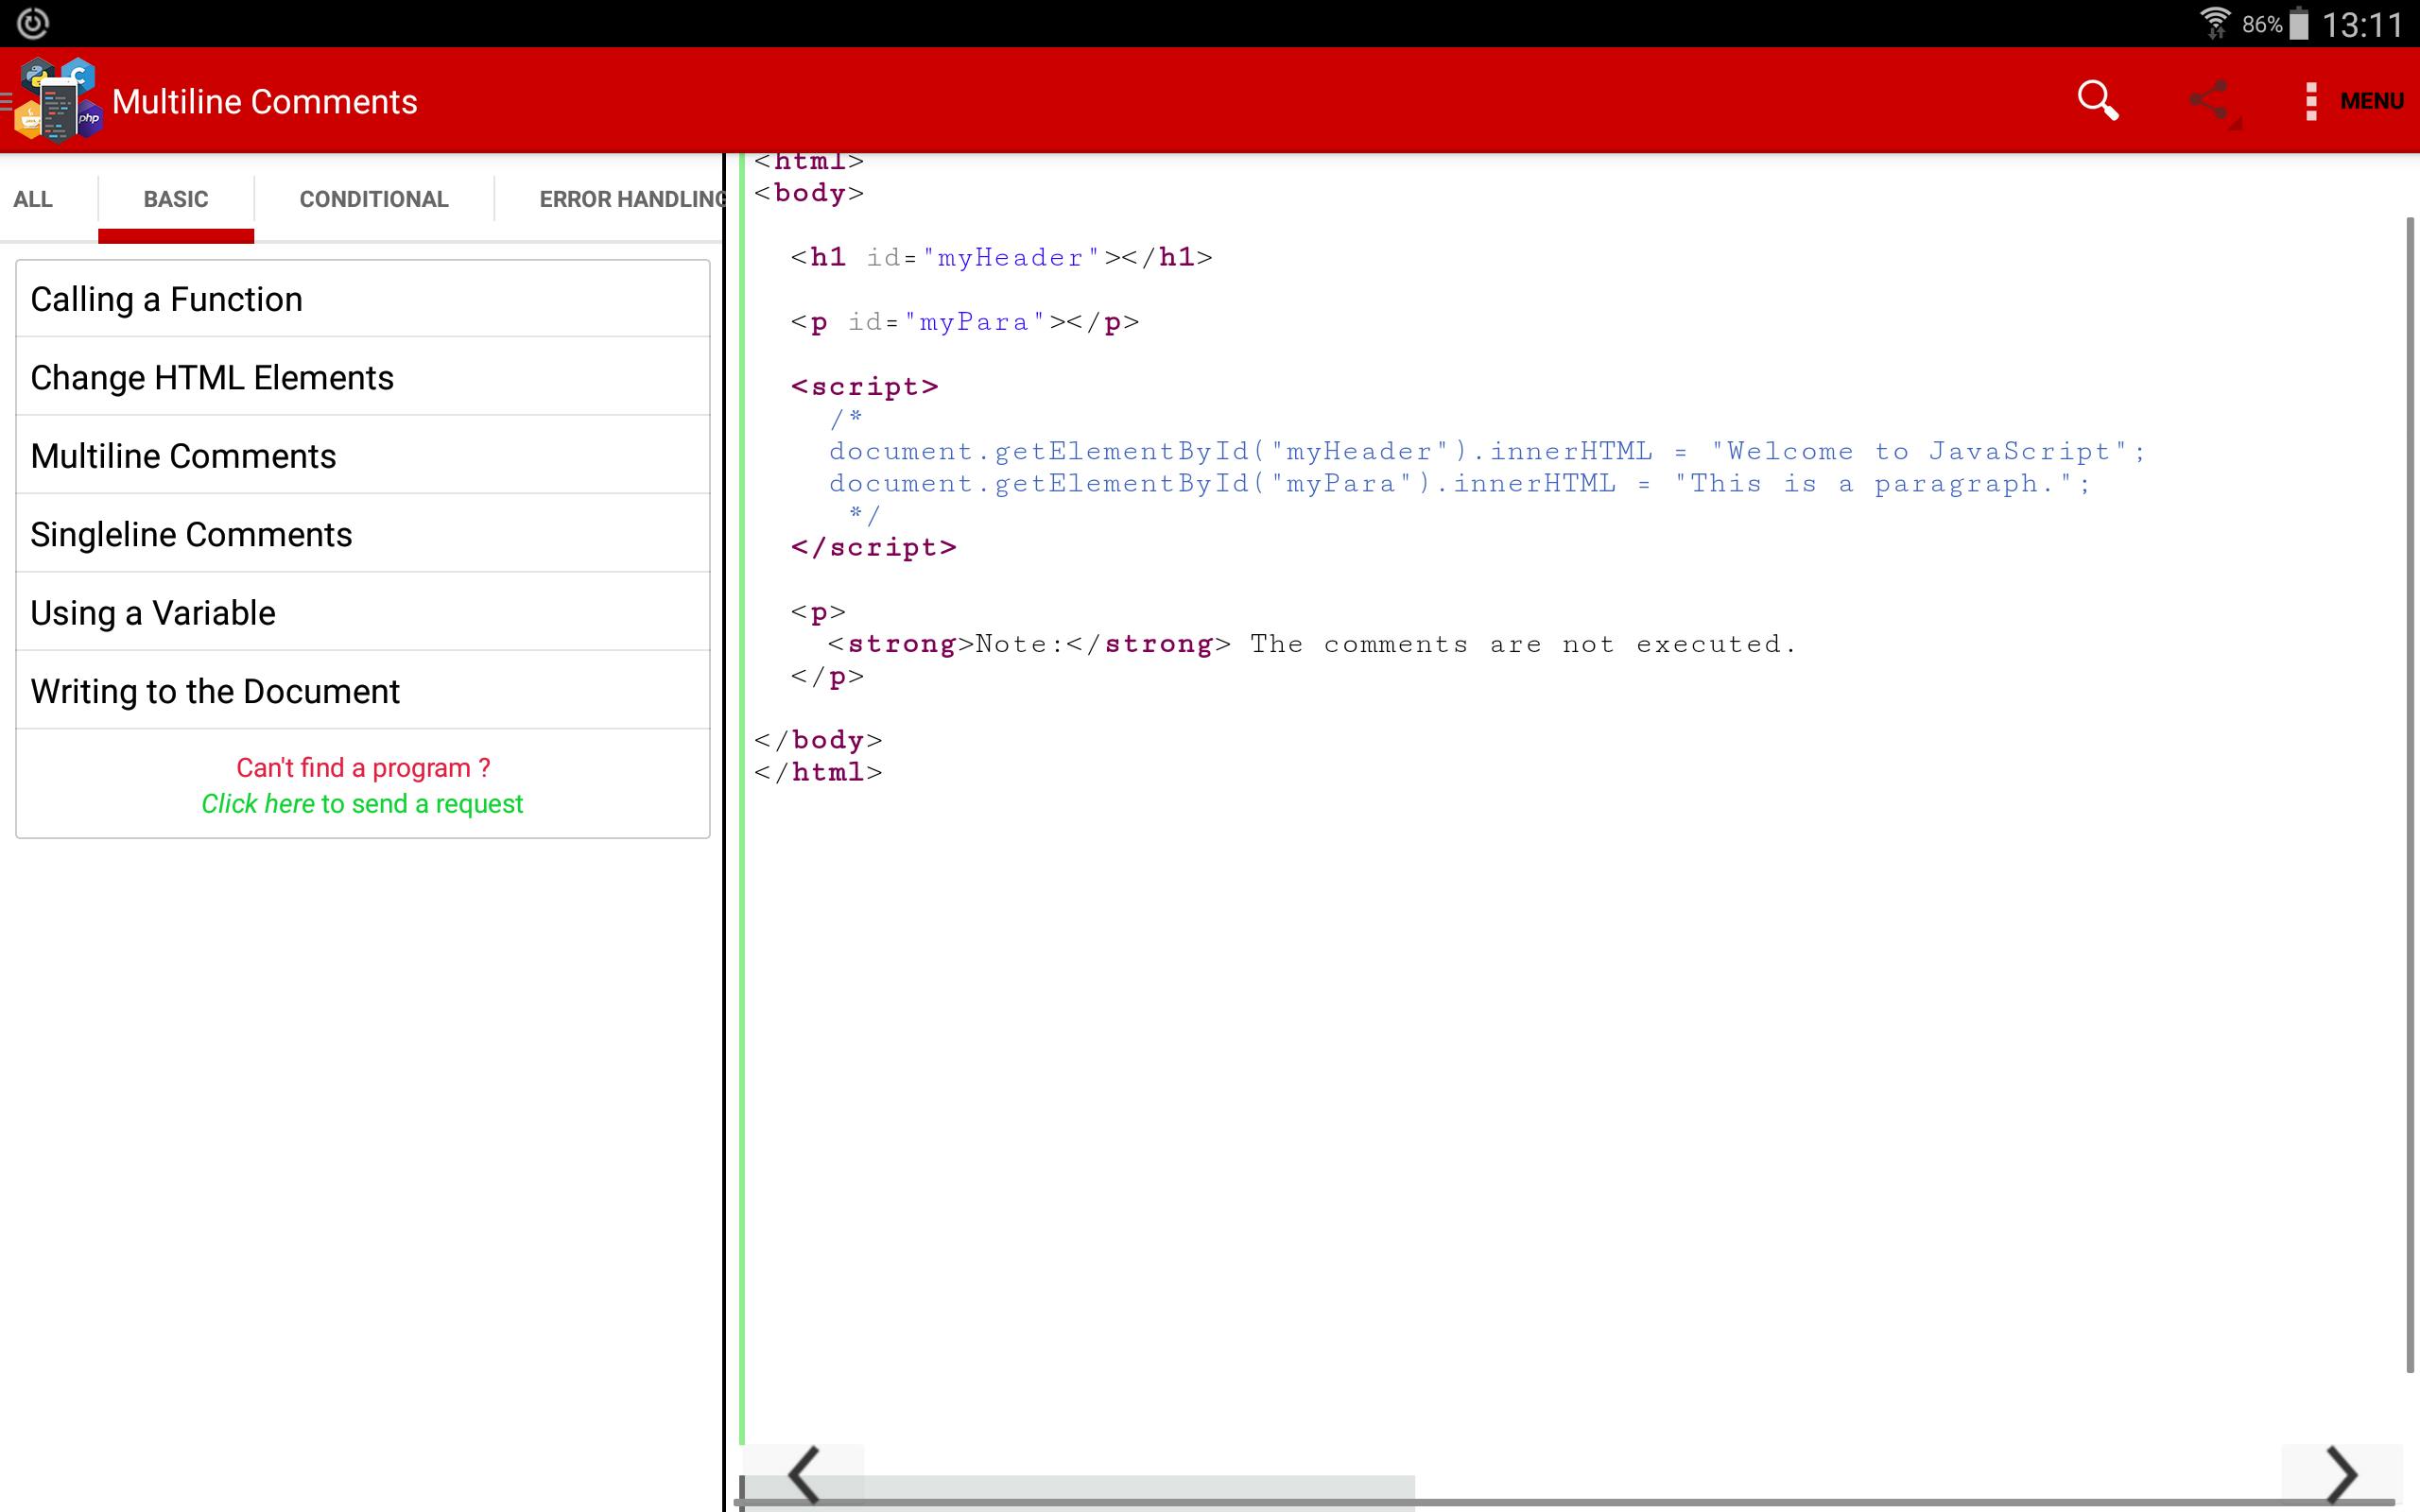Click the "Welcome to JavaScript" string
2420x1512 pixels.
[1918, 451]
